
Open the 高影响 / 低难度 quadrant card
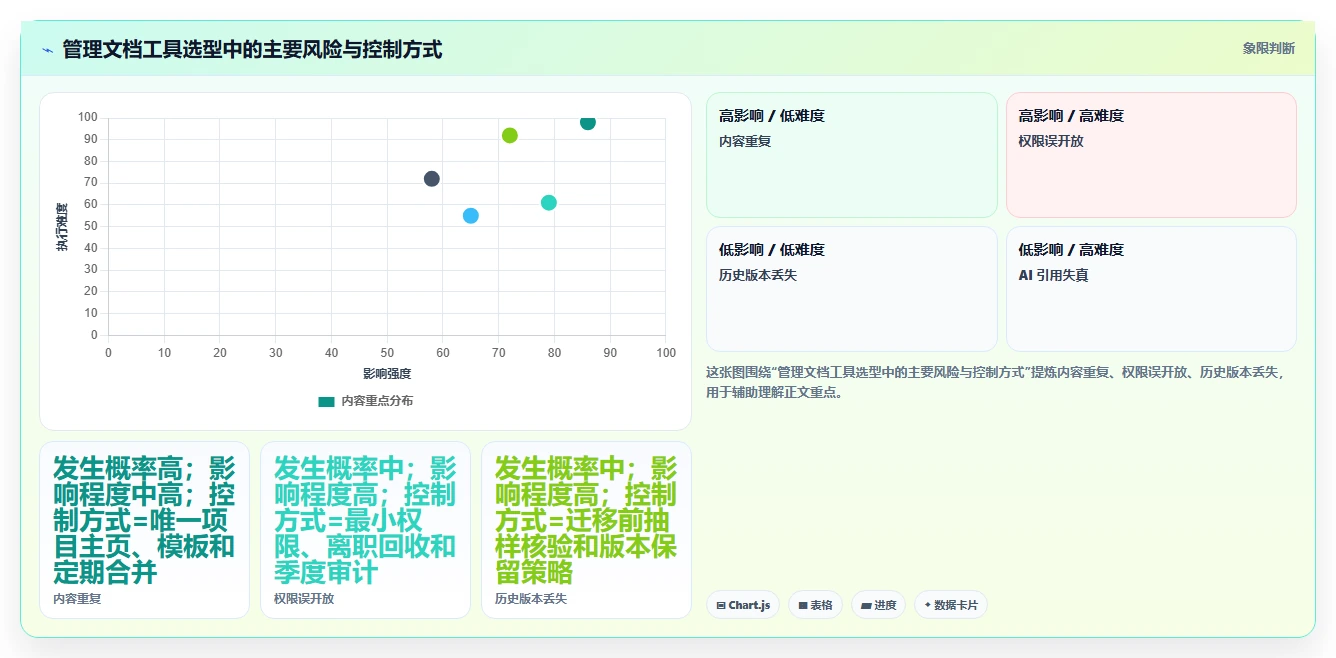pos(852,155)
